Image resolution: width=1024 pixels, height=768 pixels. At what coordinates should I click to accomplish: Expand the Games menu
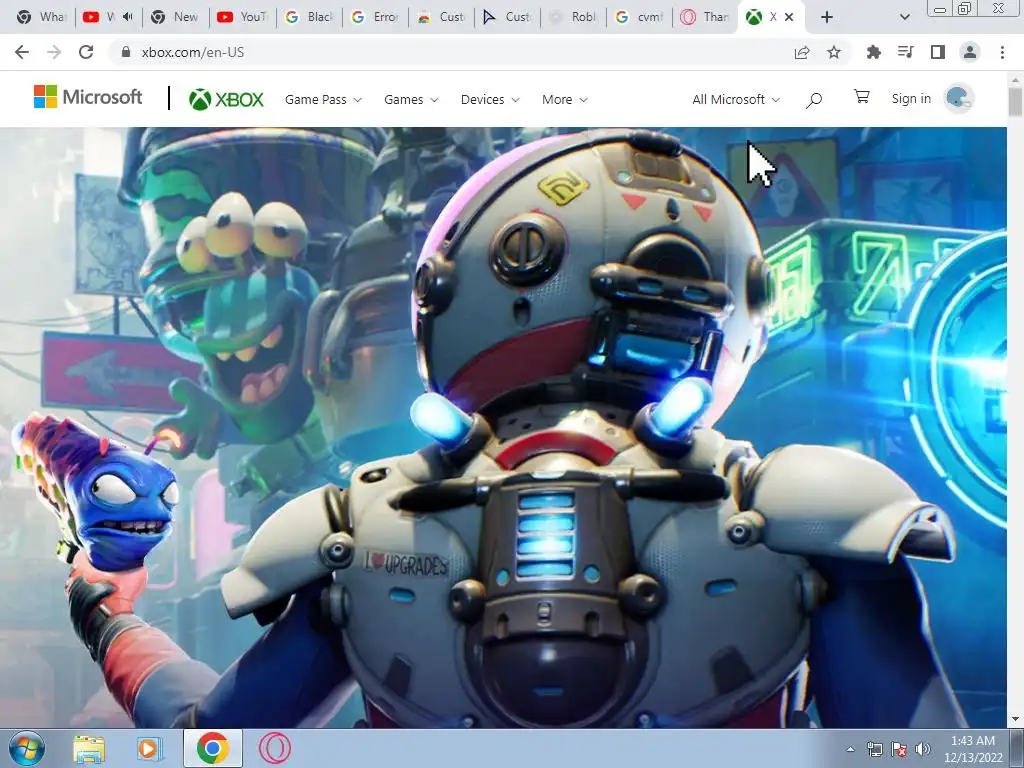411,99
